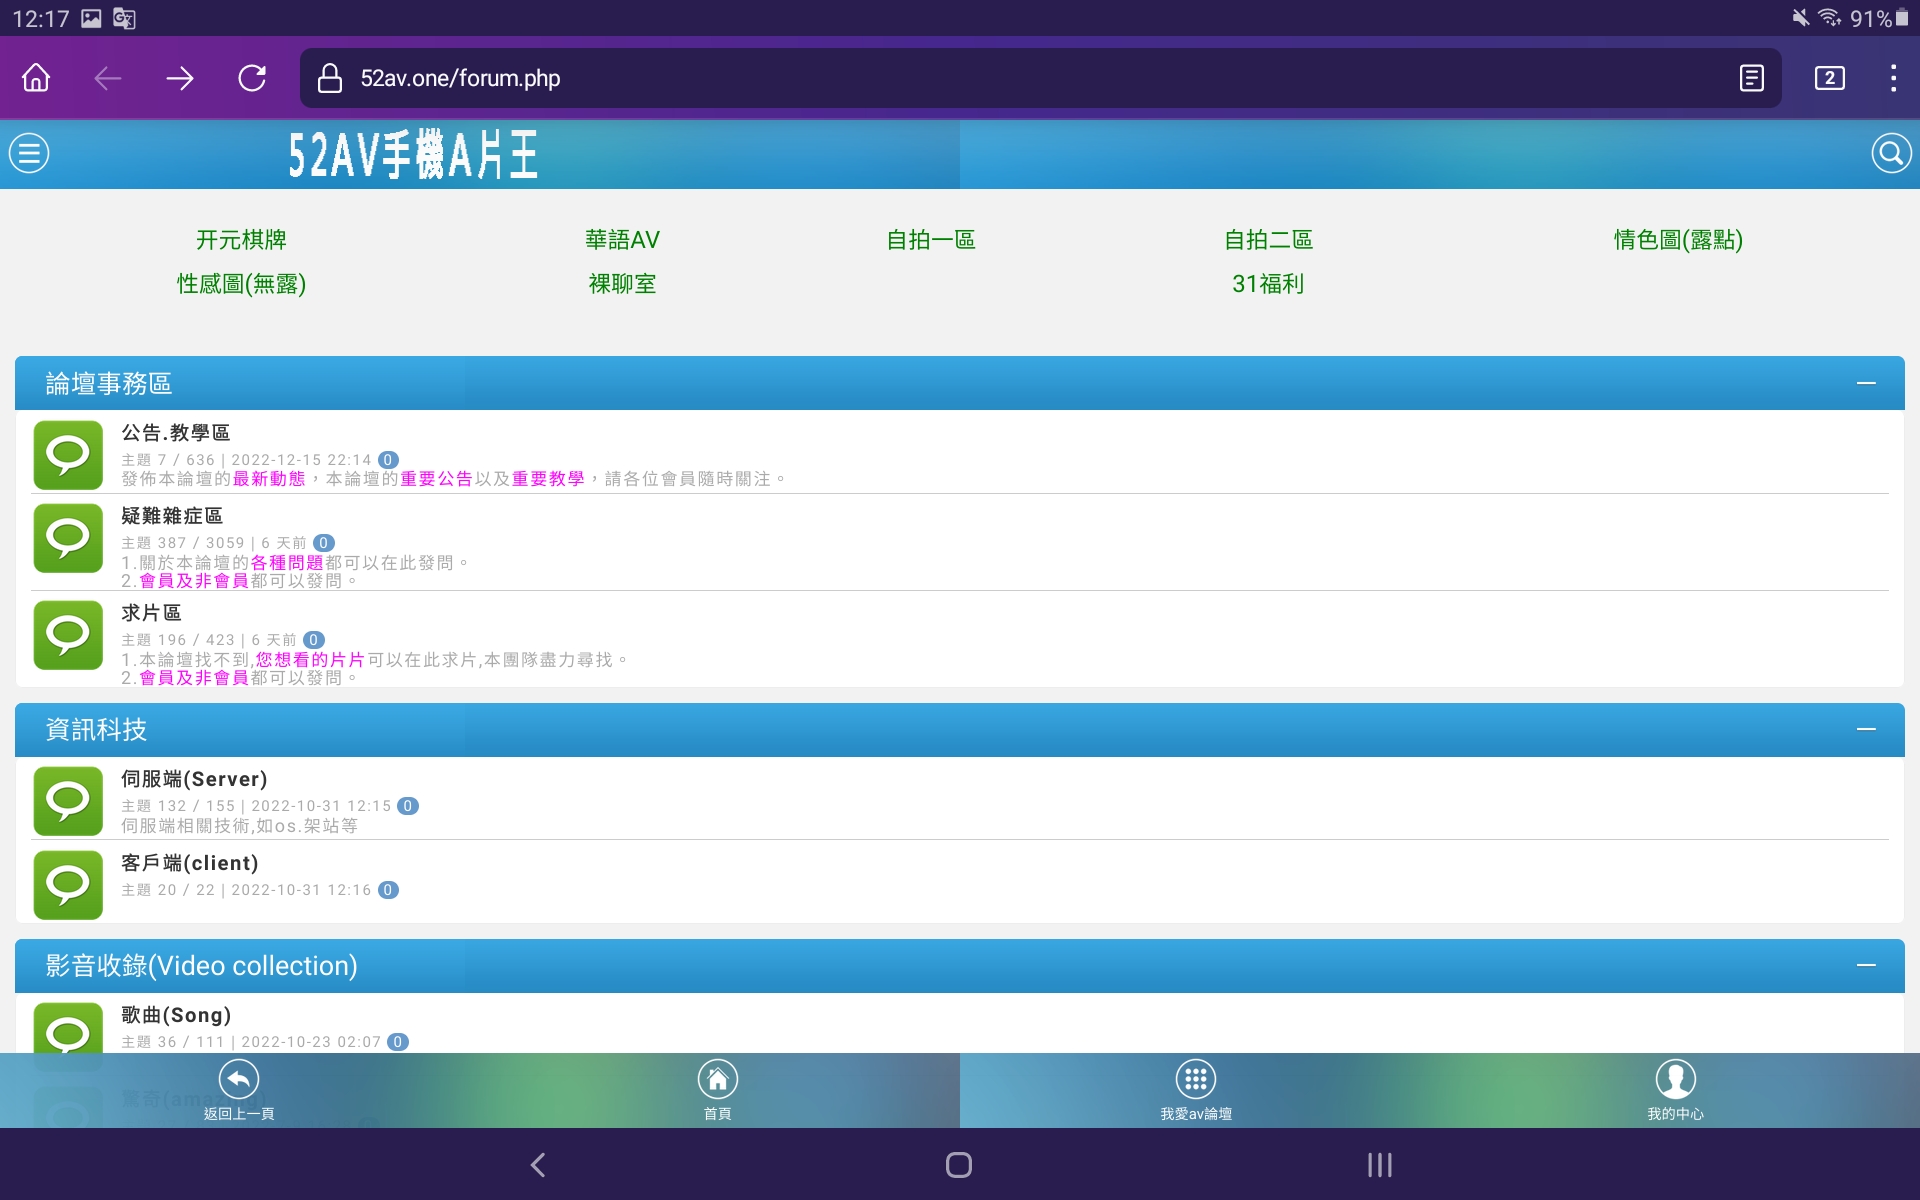Open browser tab switcher showing 2 tabs

point(1829,78)
